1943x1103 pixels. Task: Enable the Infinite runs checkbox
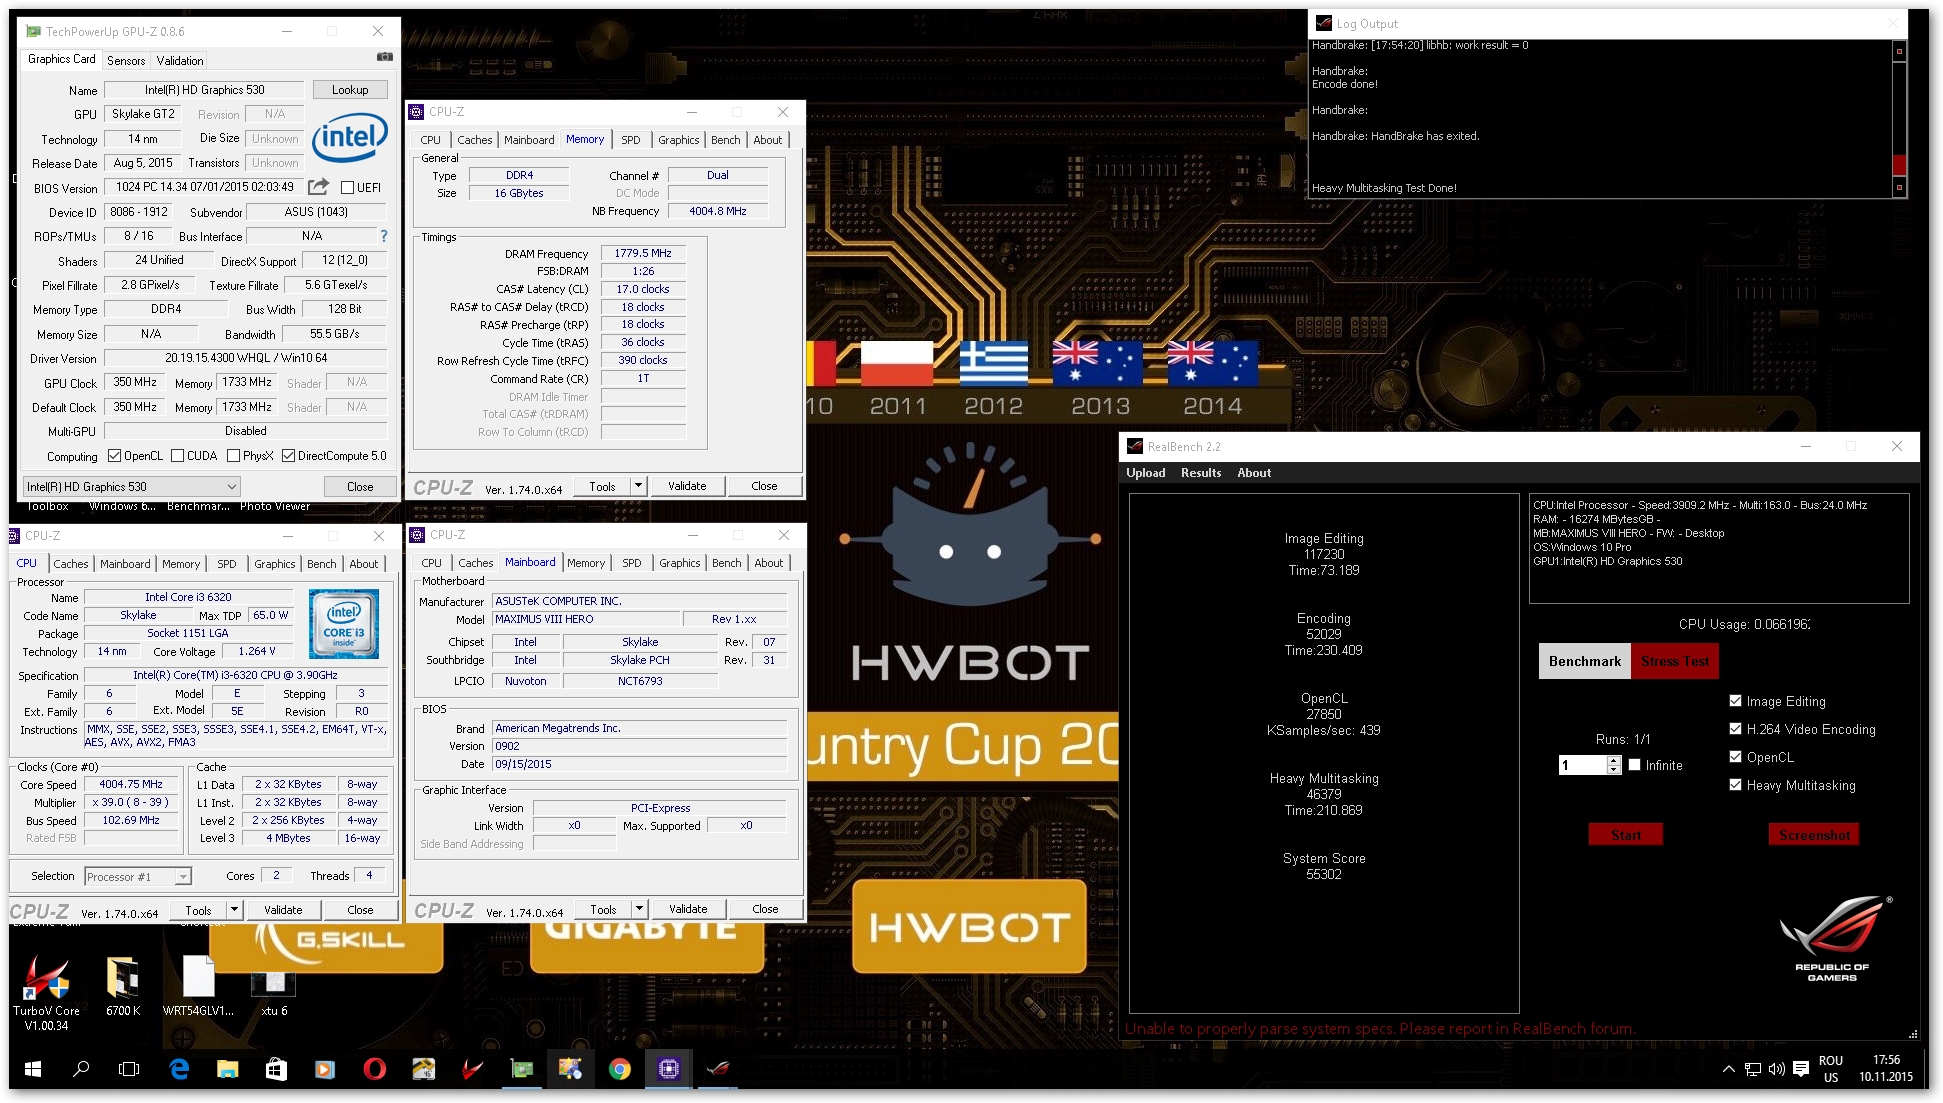[1635, 765]
